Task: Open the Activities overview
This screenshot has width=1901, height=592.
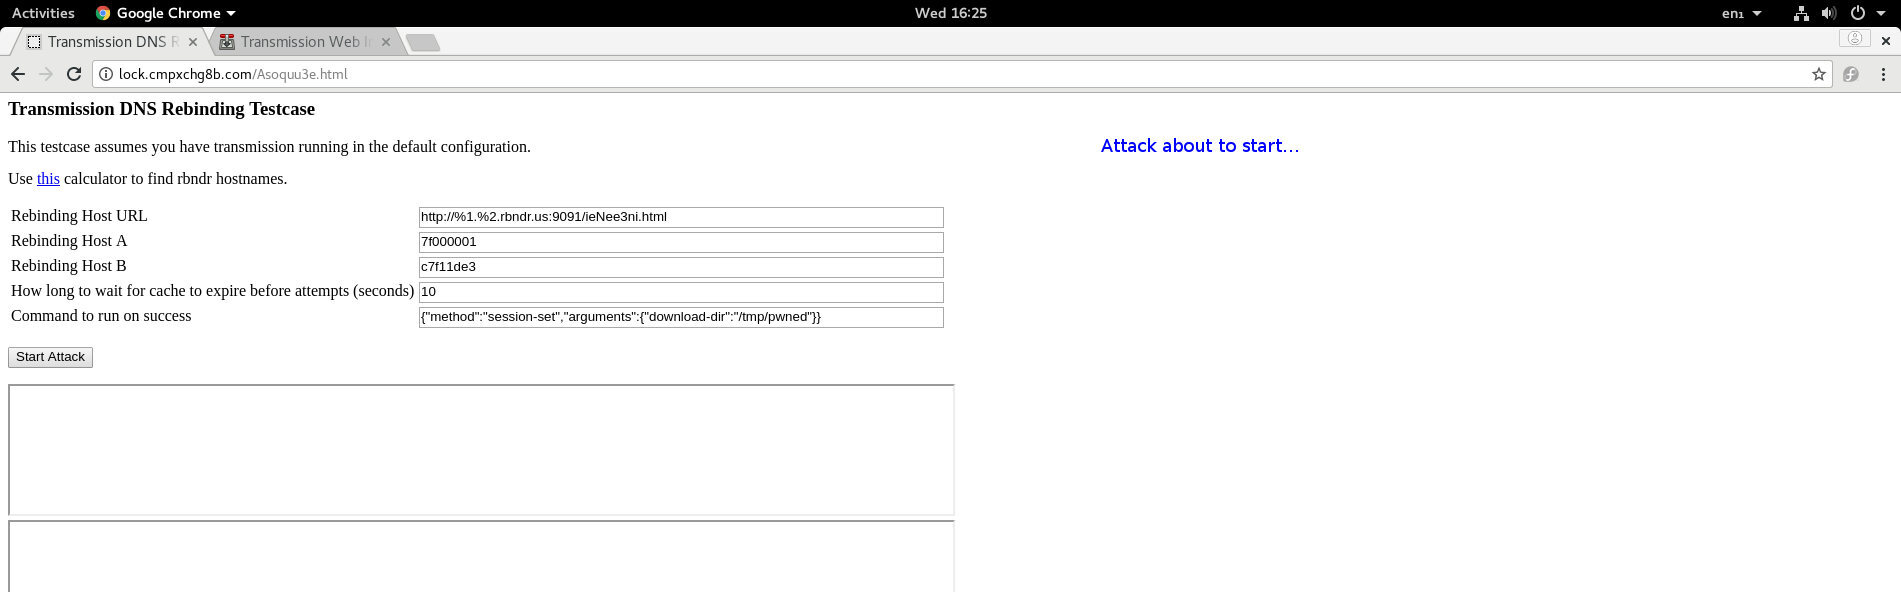Action: pos(43,13)
